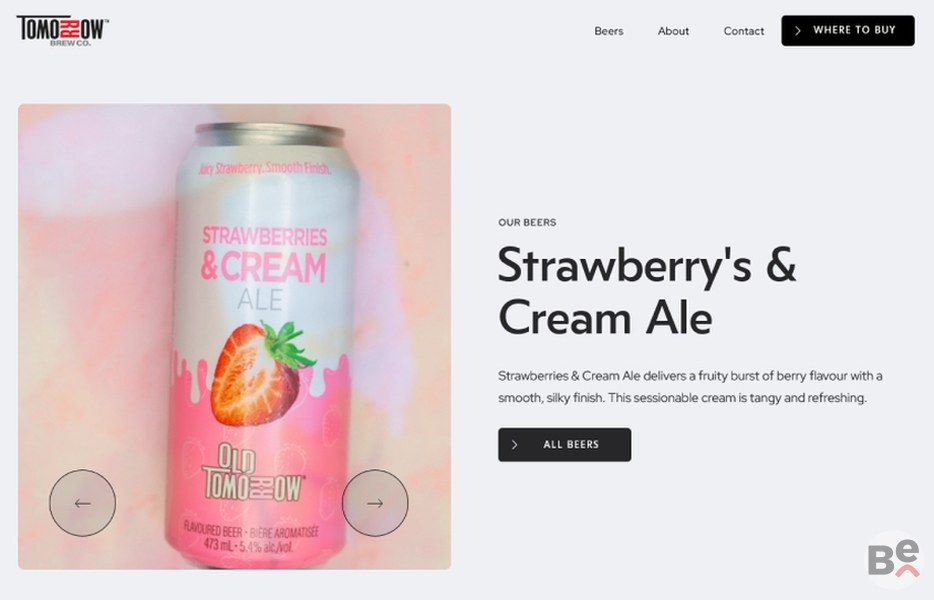Image resolution: width=934 pixels, height=600 pixels.
Task: Click the Behance Be badge icon
Action: (x=893, y=559)
